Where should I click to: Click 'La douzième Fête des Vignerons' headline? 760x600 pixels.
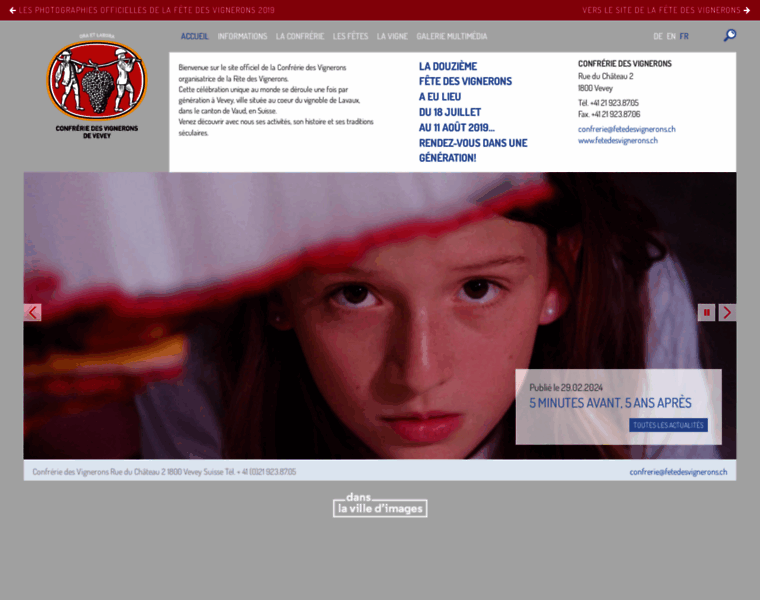click(x=473, y=112)
